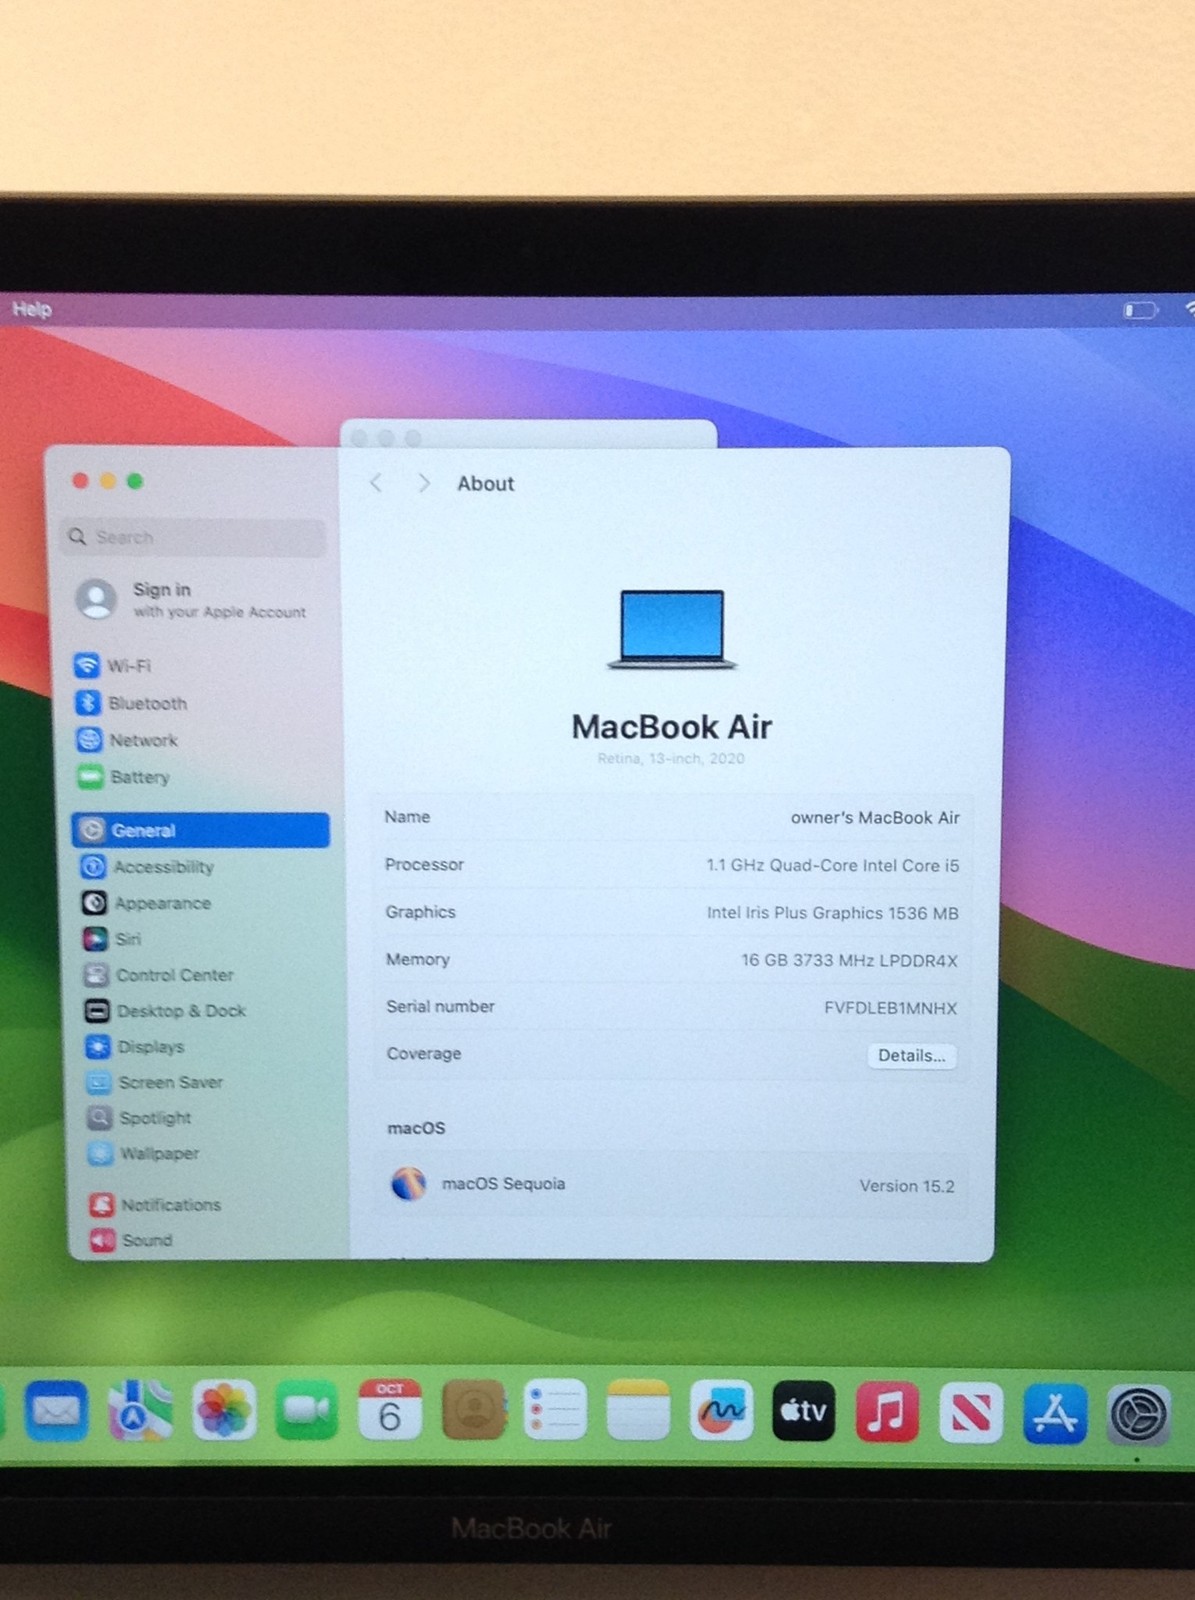The image size is (1195, 1600).
Task: Open Wi-Fi settings in sidebar
Action: pyautogui.click(x=114, y=666)
